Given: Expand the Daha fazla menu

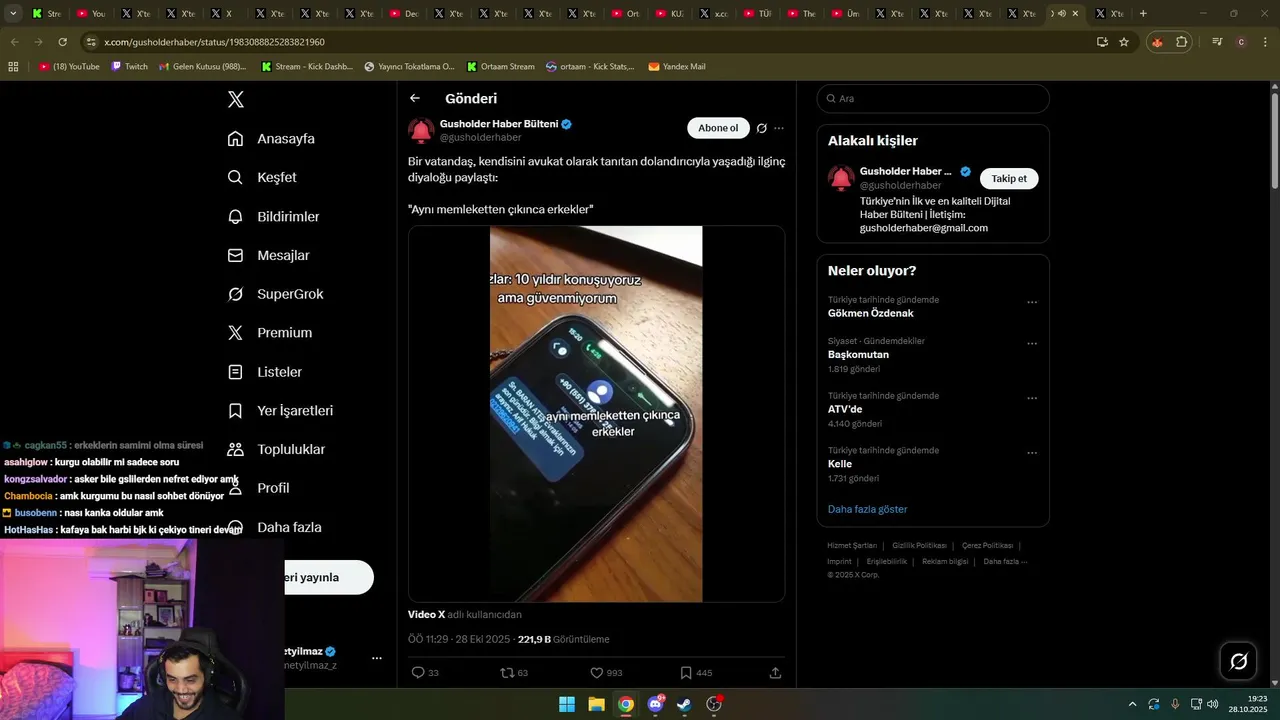Looking at the screenshot, I should tap(274, 527).
